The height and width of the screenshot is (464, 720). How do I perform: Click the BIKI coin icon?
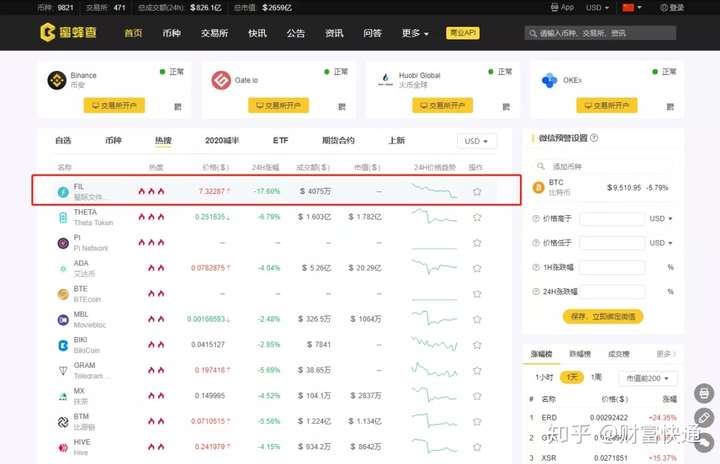[x=63, y=345]
